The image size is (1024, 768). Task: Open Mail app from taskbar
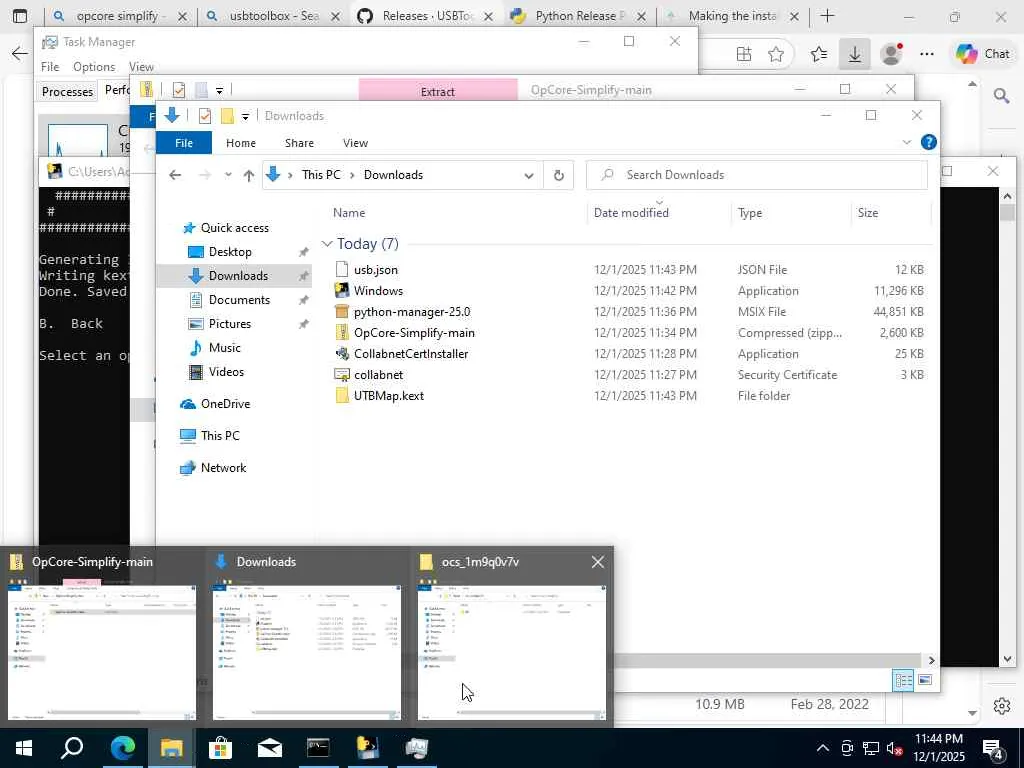[x=269, y=748]
